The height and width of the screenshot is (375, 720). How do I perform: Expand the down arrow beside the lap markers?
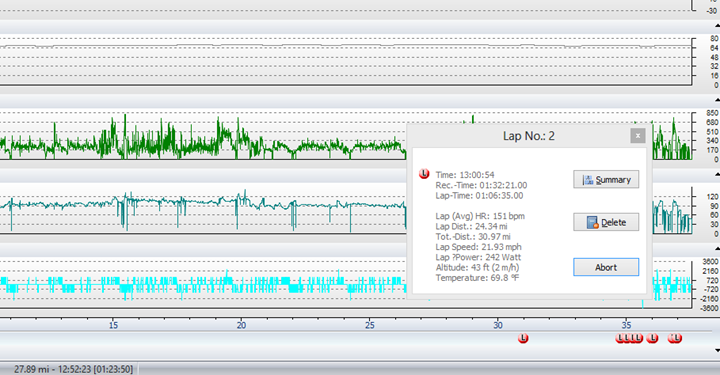[717, 351]
